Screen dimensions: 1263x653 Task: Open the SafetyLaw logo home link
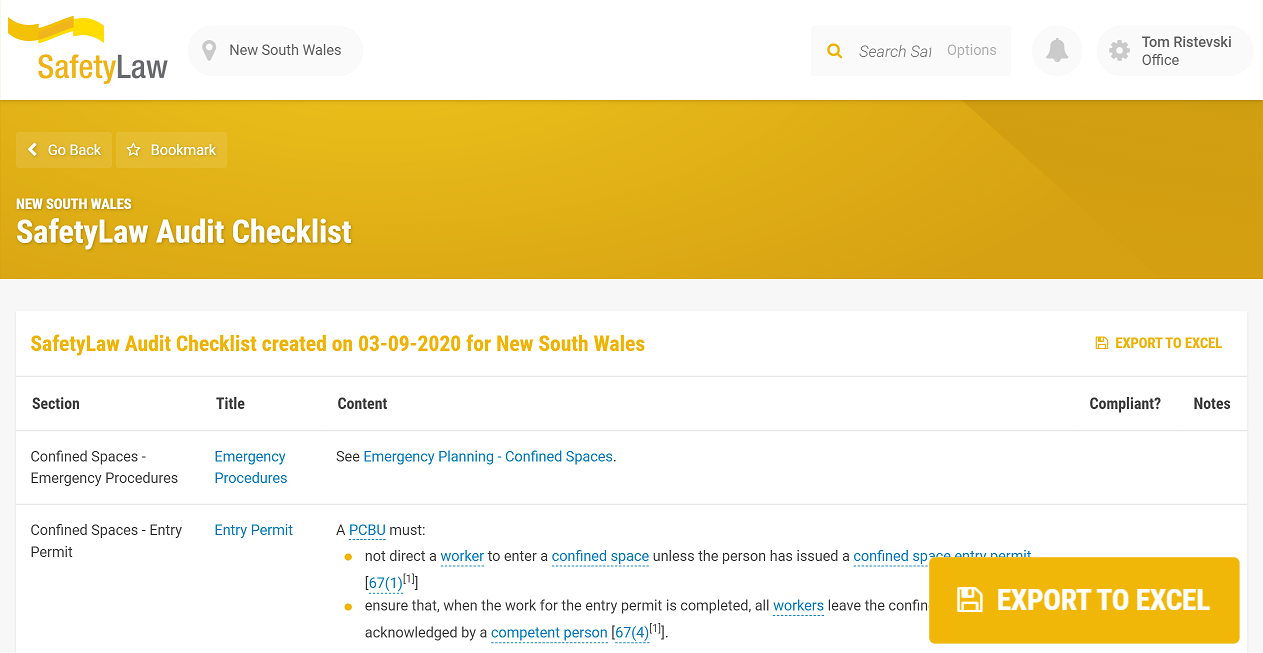88,50
